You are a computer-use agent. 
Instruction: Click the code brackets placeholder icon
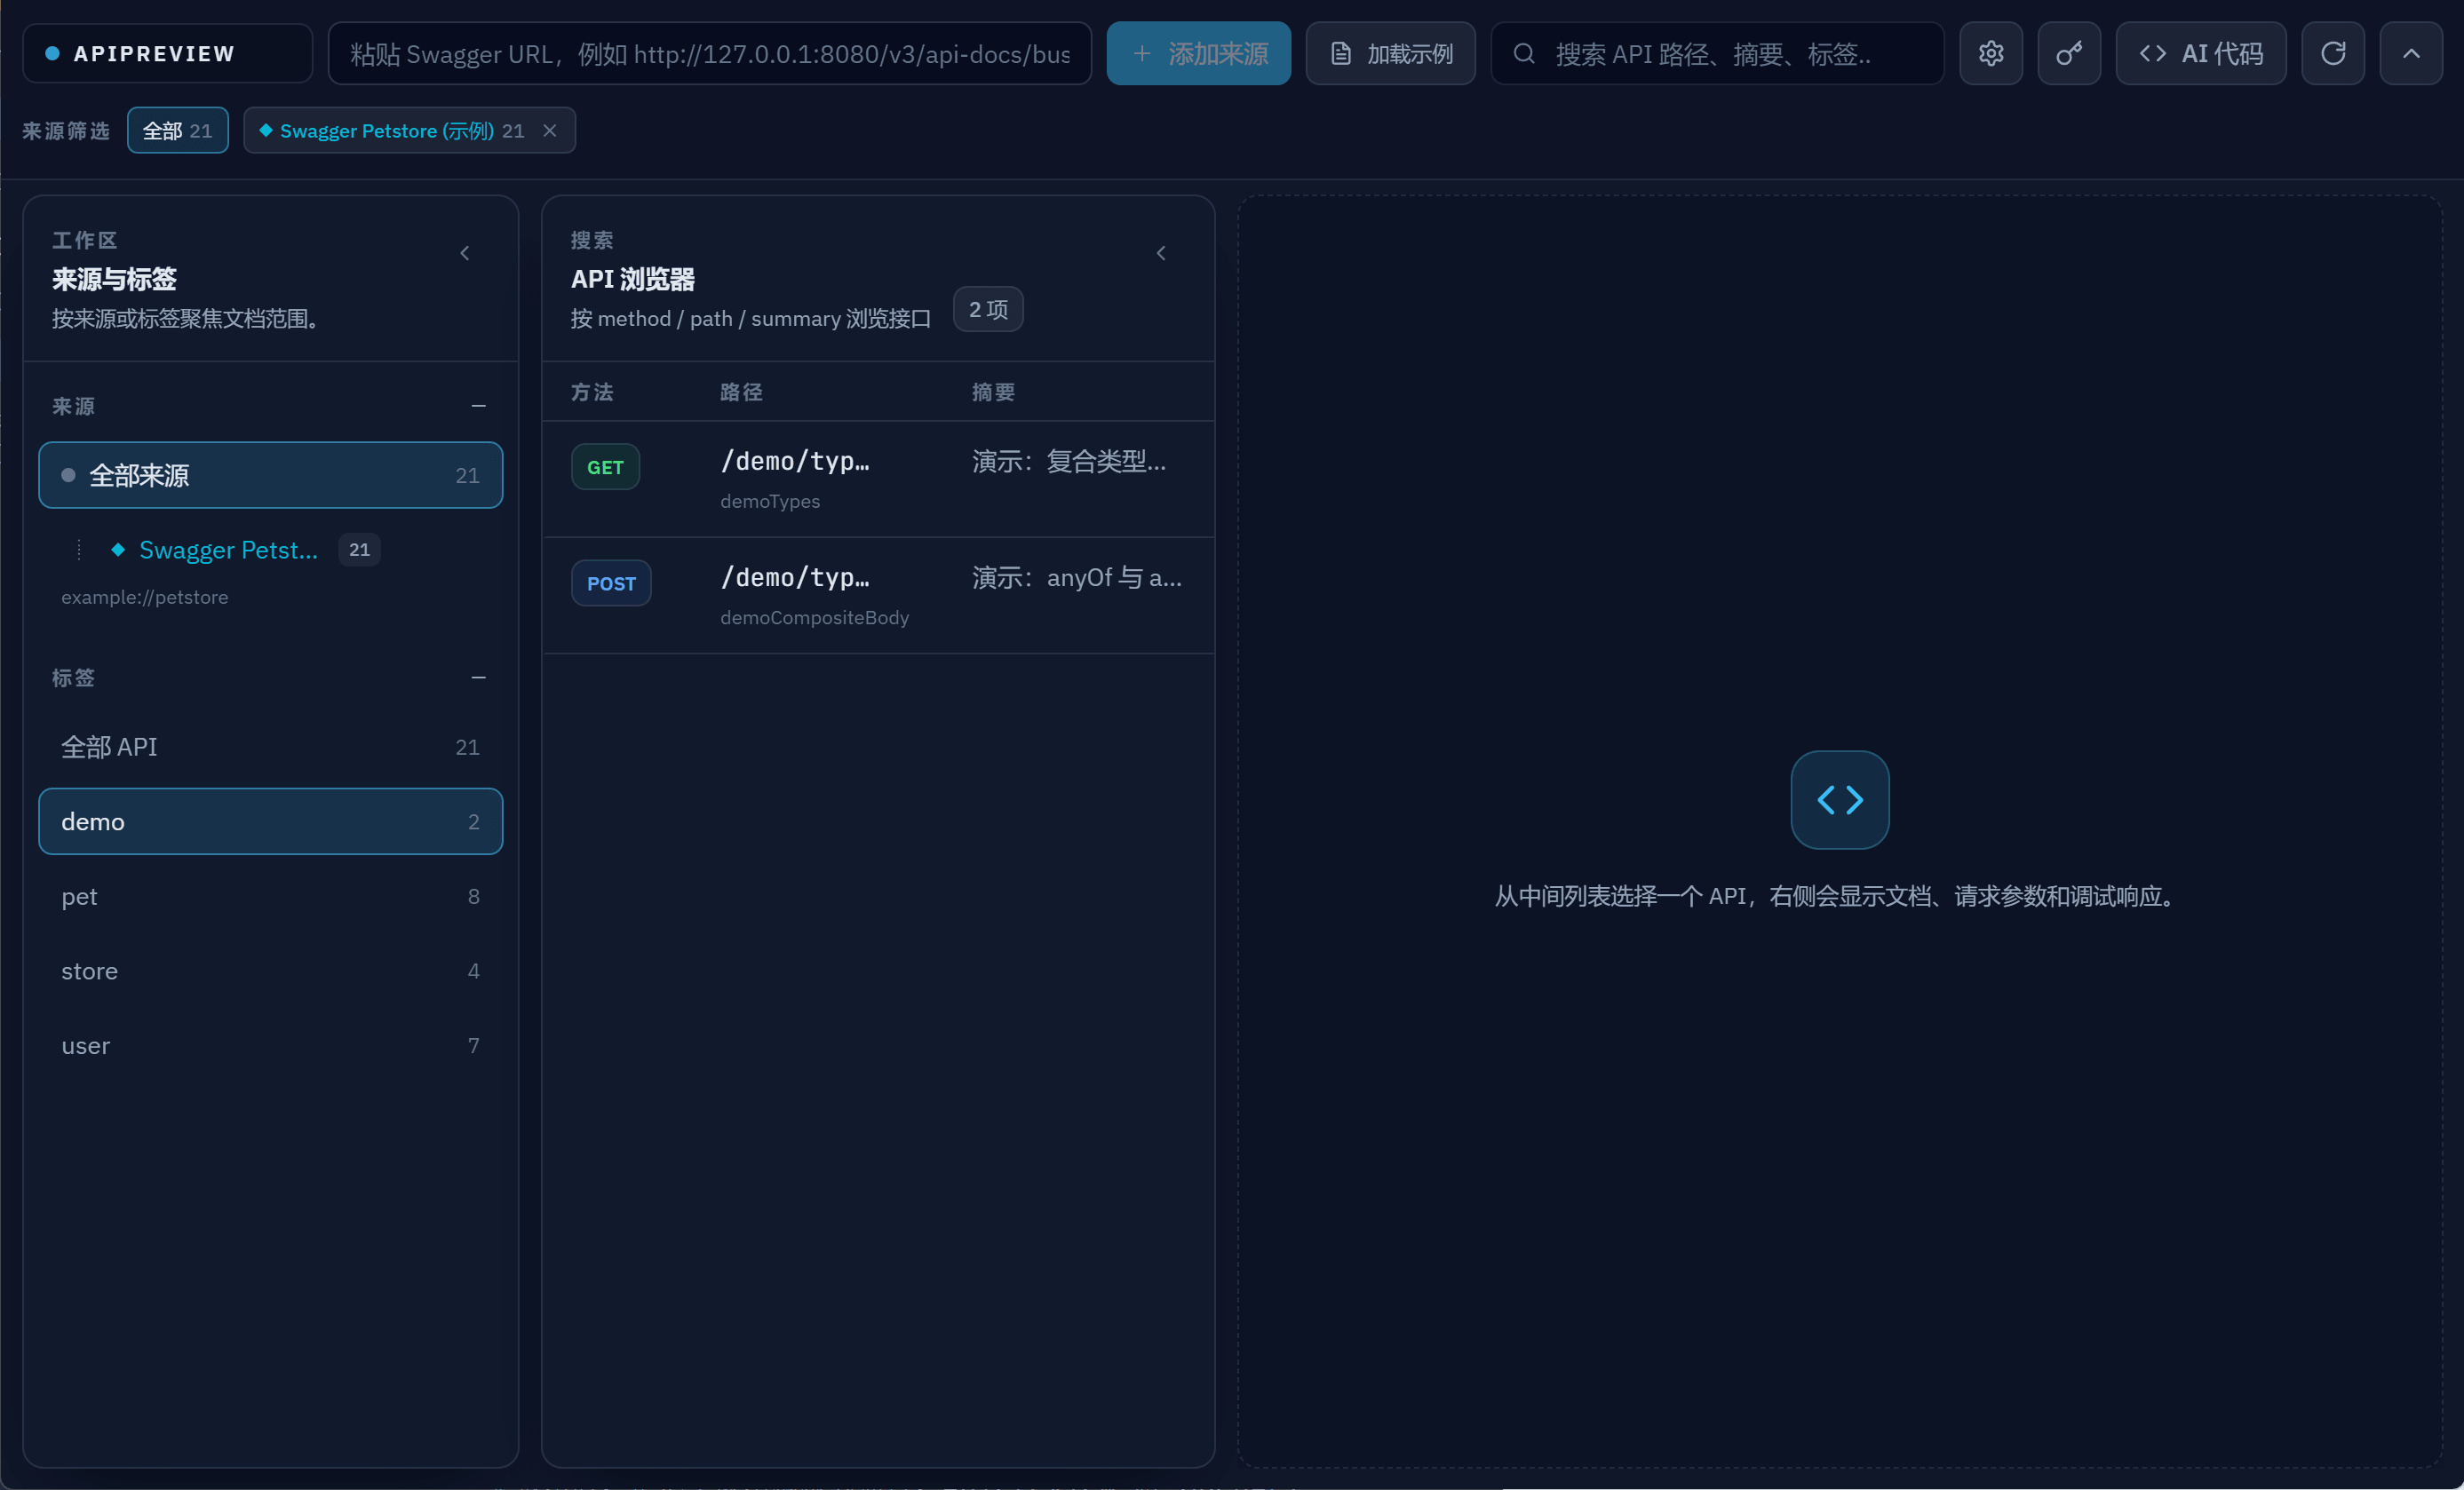1840,800
